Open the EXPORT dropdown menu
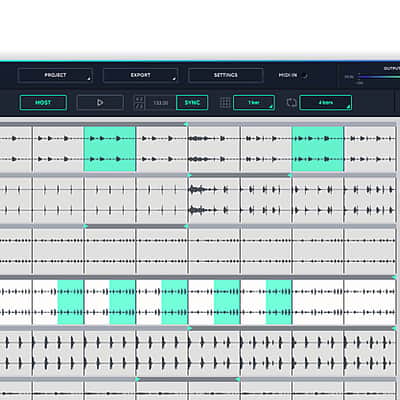400x400 pixels. 140,75
